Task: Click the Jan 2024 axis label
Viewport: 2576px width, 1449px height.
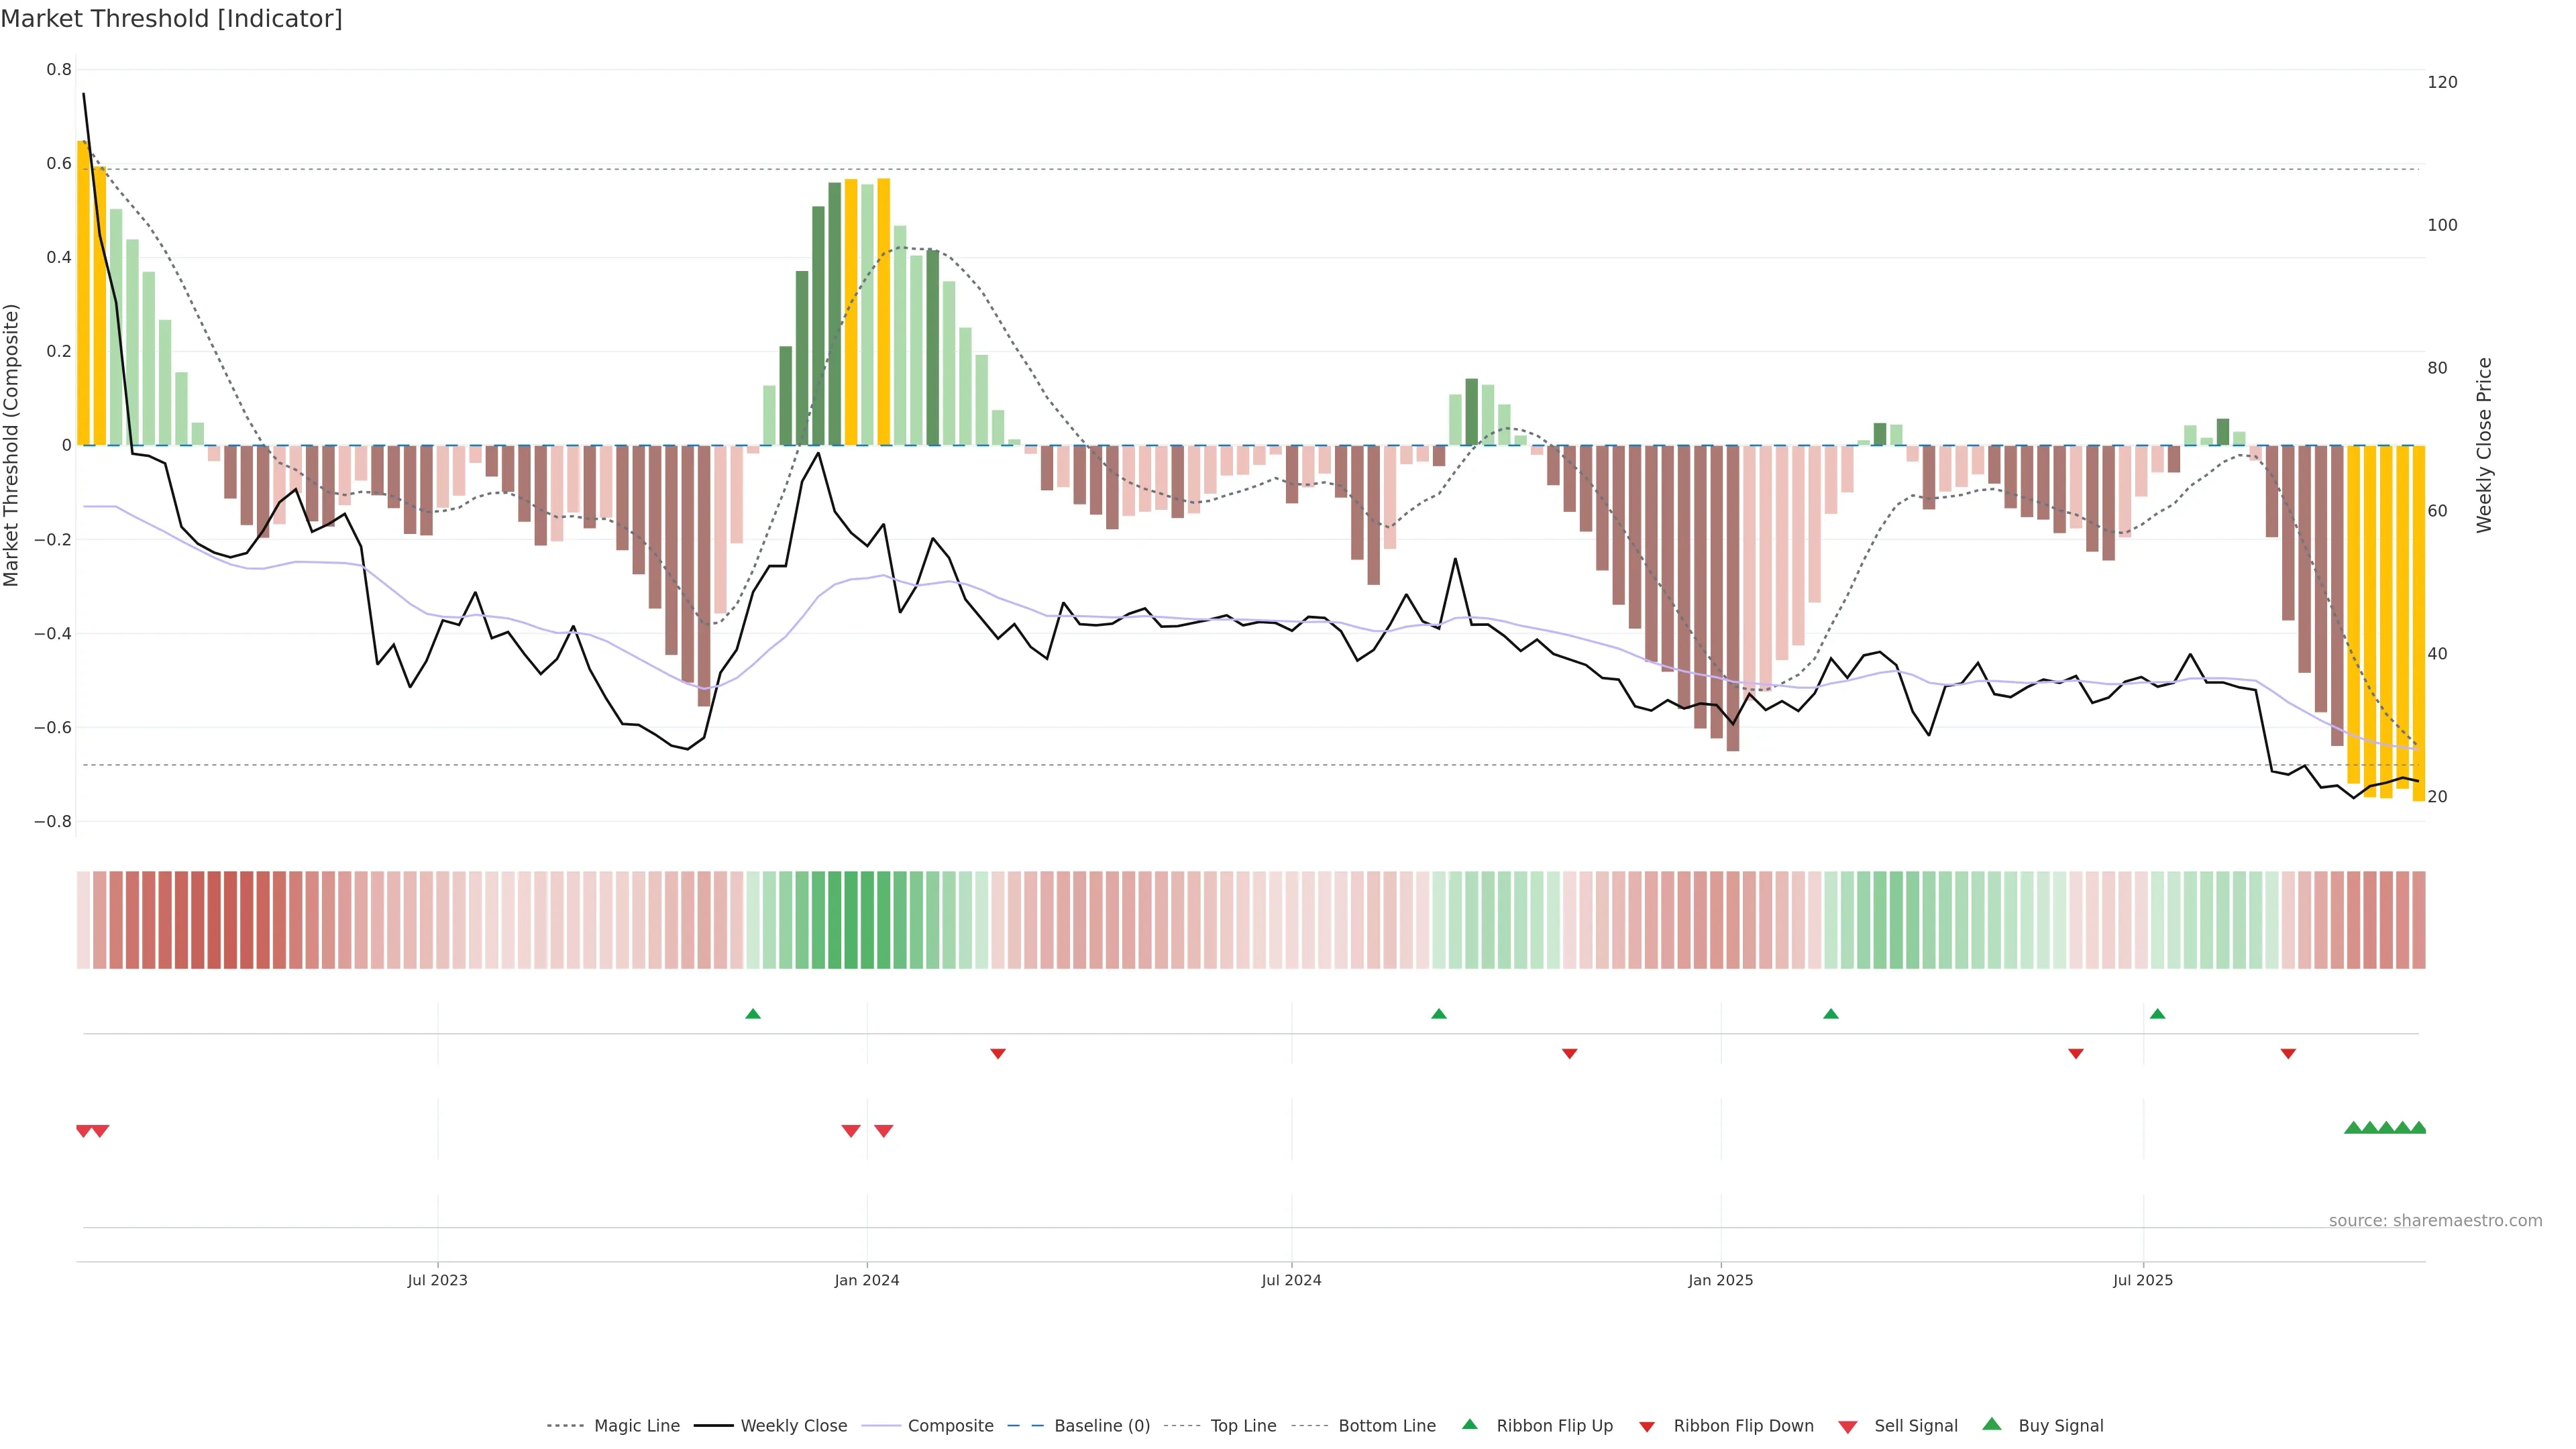Action: (867, 1280)
